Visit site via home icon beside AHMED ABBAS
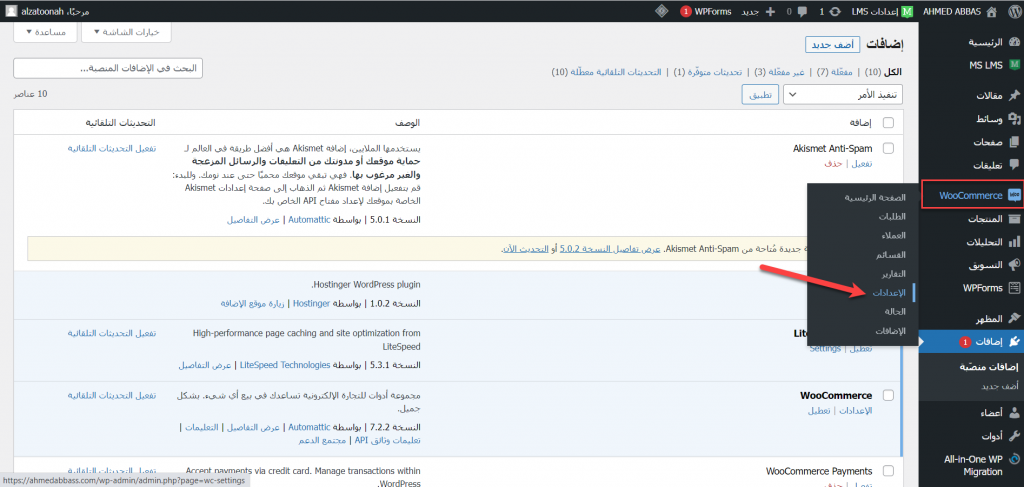 tap(992, 12)
